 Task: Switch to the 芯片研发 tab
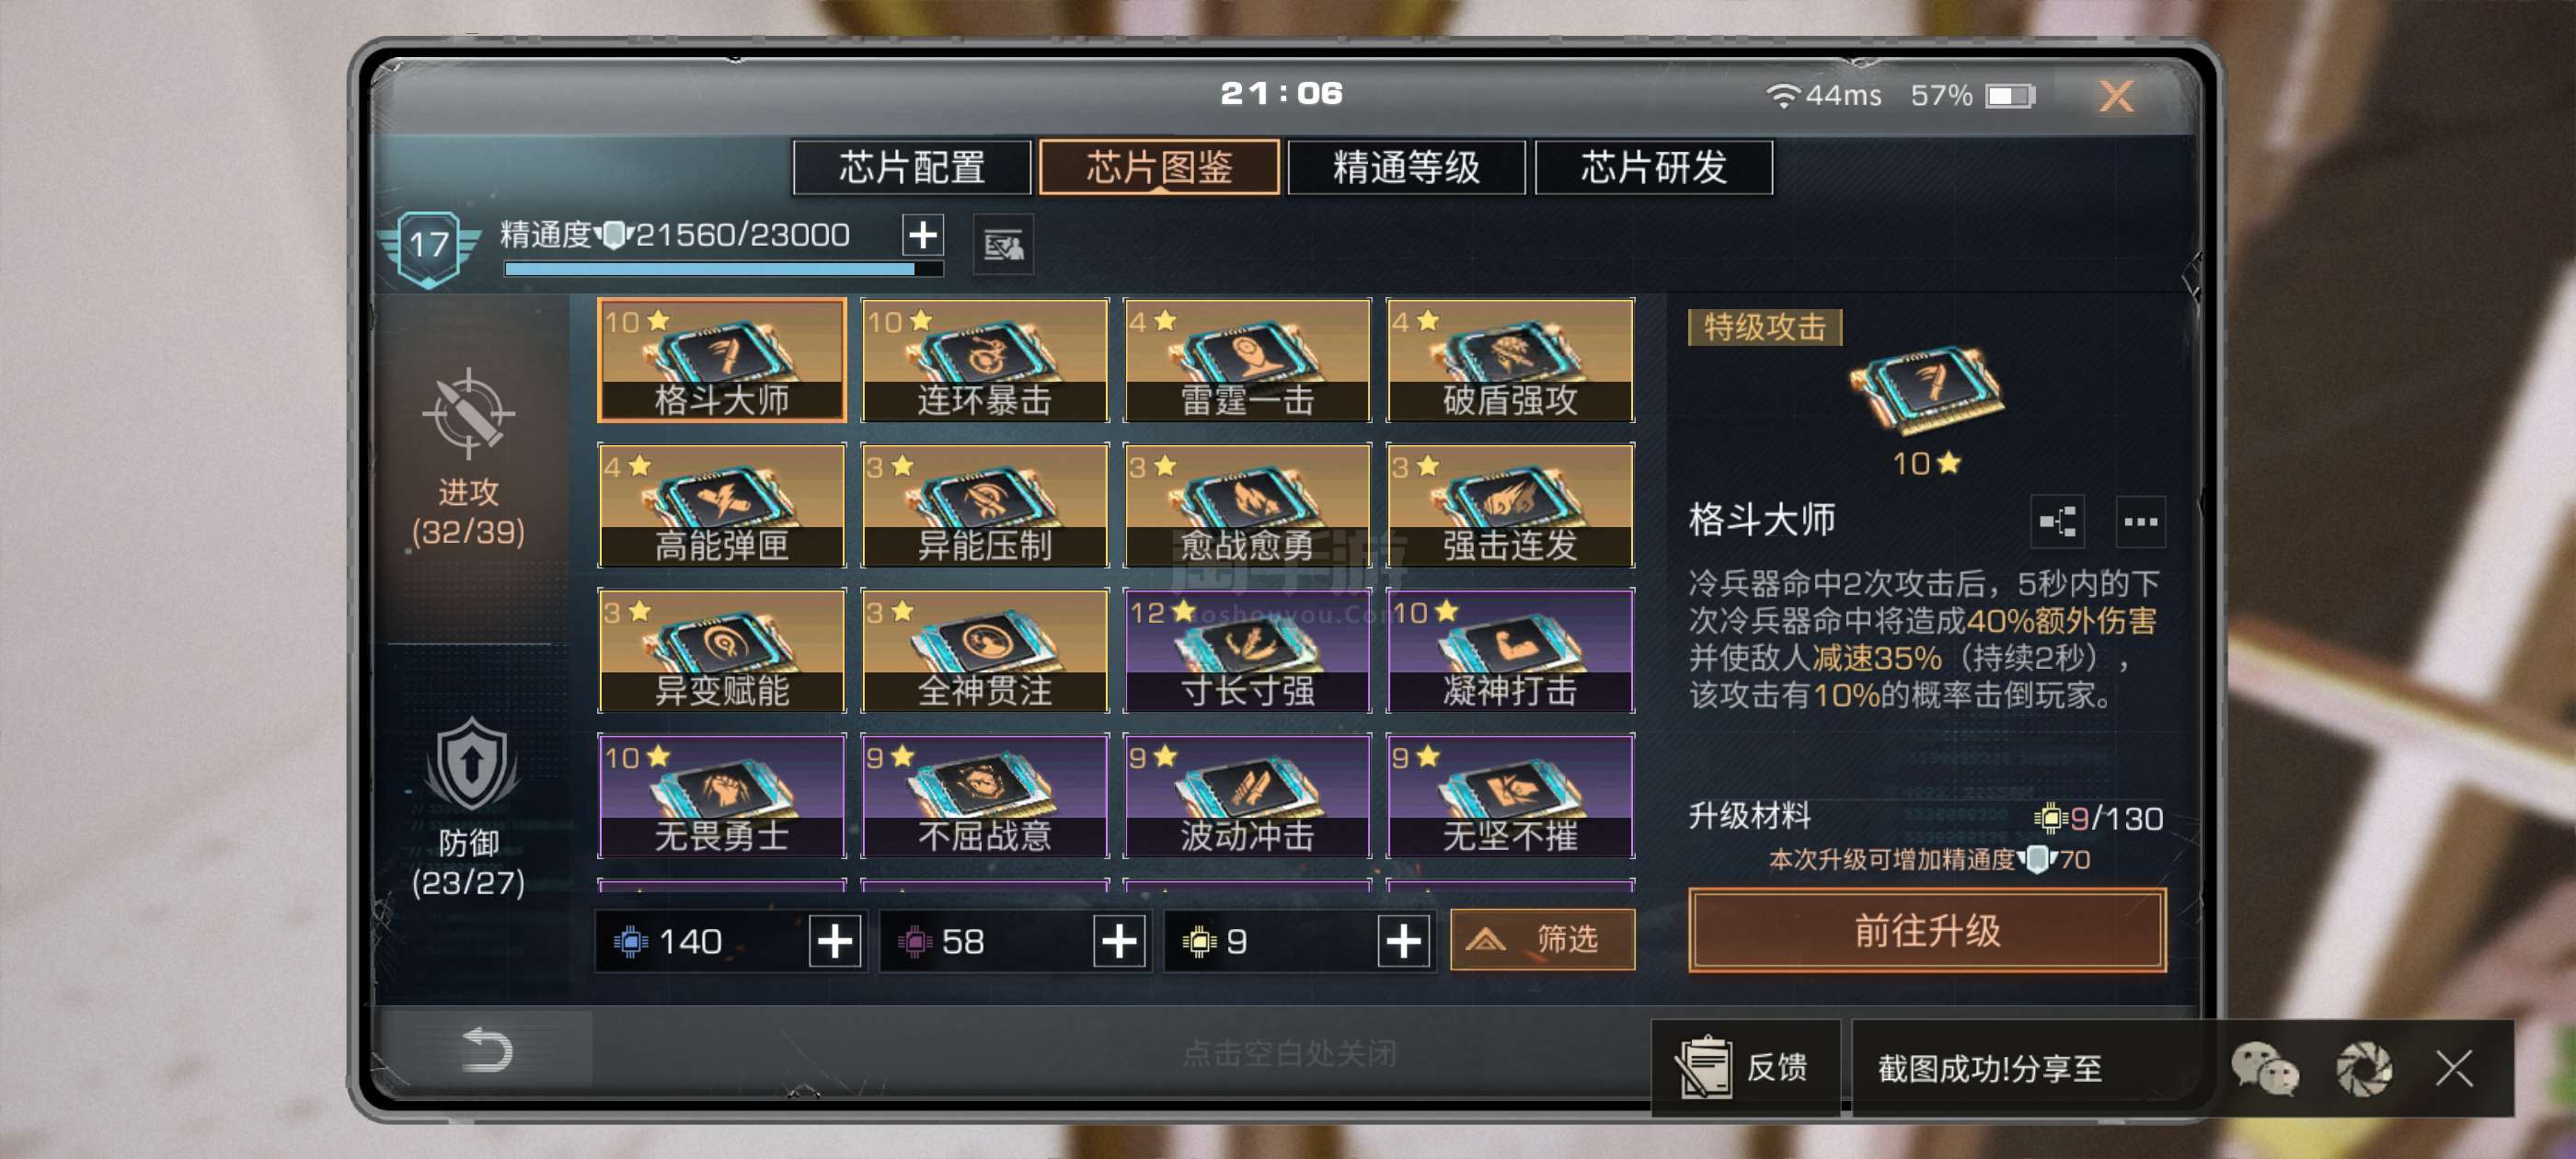(1653, 167)
